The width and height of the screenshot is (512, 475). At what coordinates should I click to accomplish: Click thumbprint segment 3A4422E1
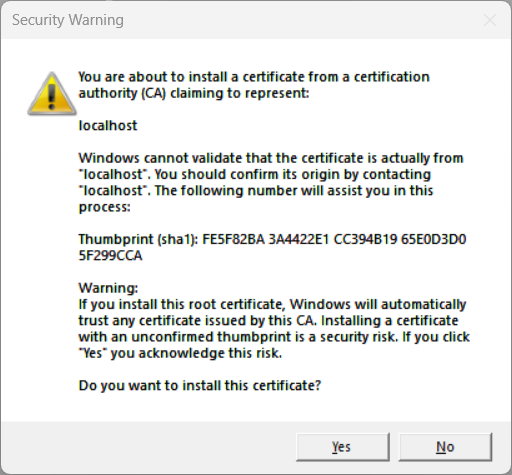[x=299, y=239]
